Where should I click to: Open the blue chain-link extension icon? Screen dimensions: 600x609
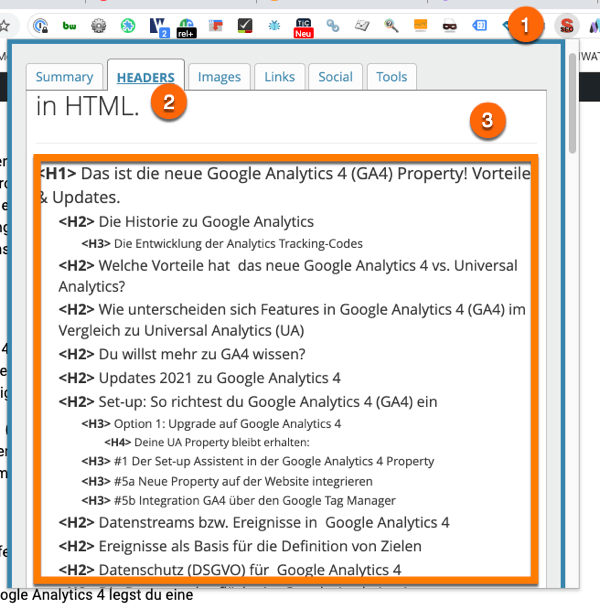click(x=333, y=26)
